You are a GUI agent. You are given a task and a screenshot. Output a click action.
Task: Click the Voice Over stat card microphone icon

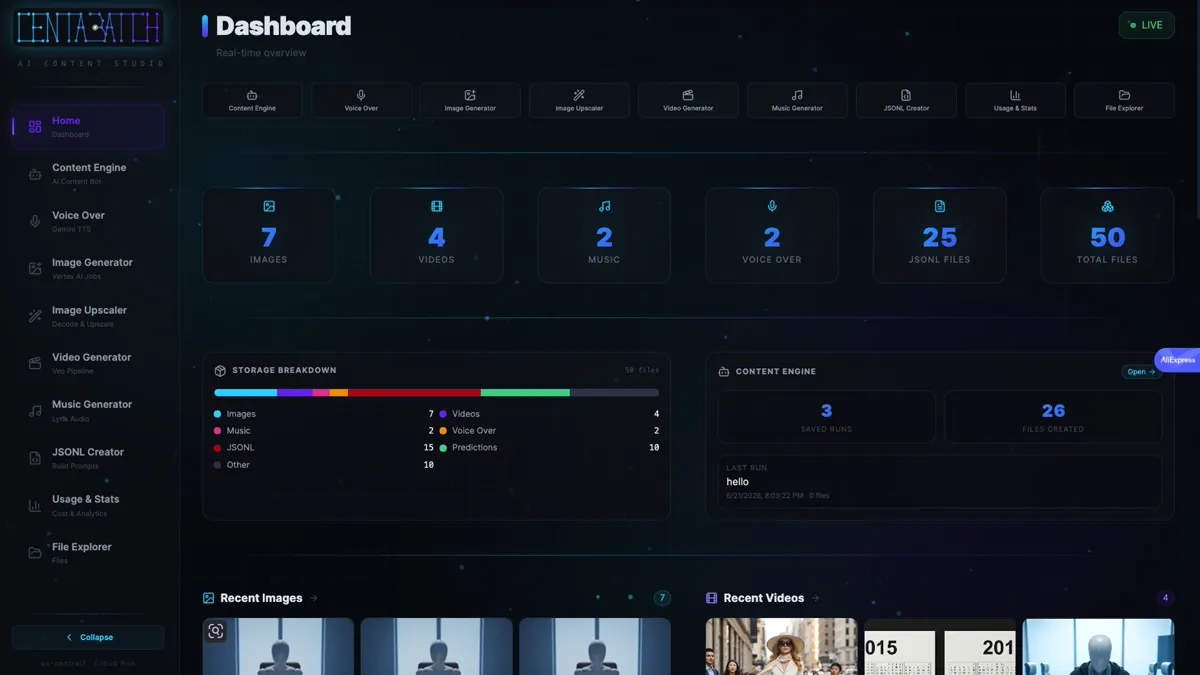(772, 206)
